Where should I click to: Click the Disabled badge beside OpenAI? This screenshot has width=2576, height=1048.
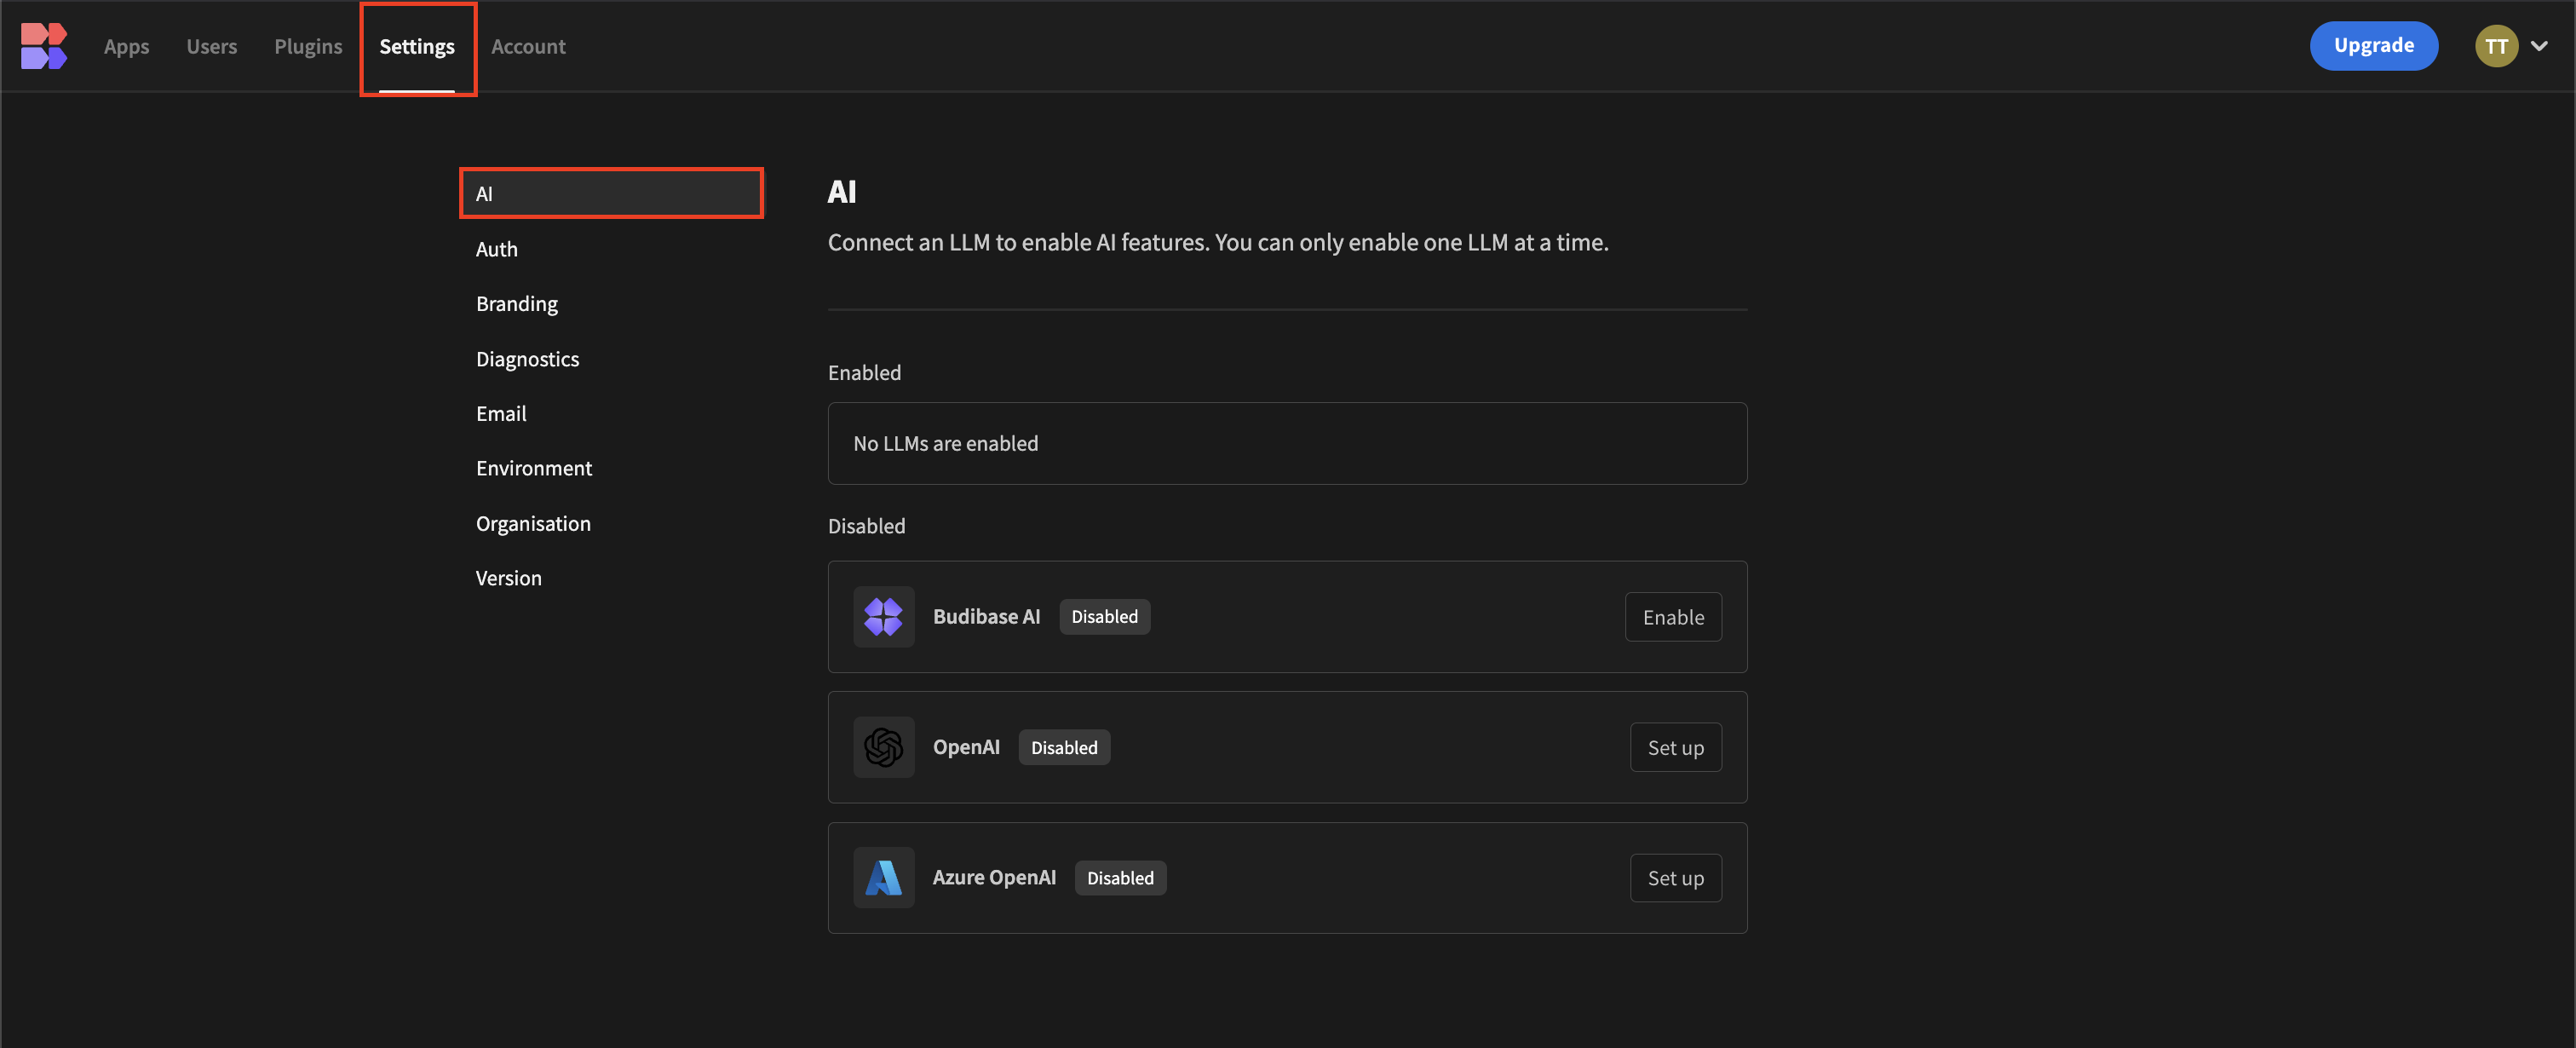pyautogui.click(x=1064, y=747)
